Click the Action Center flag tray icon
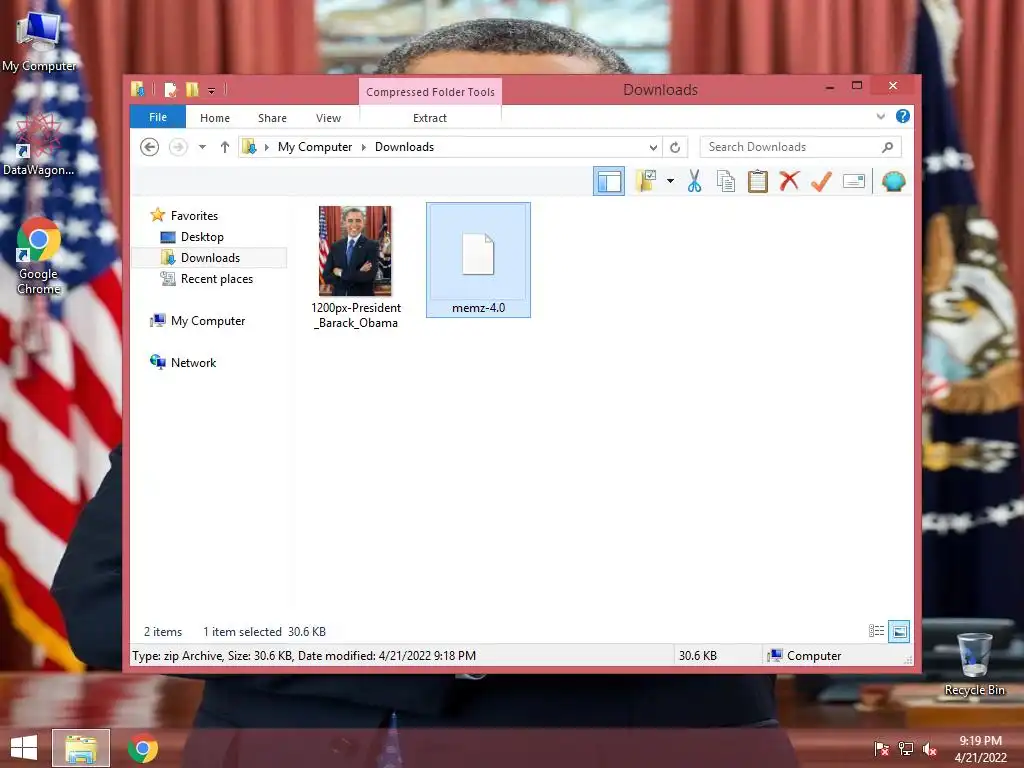 pyautogui.click(x=882, y=748)
